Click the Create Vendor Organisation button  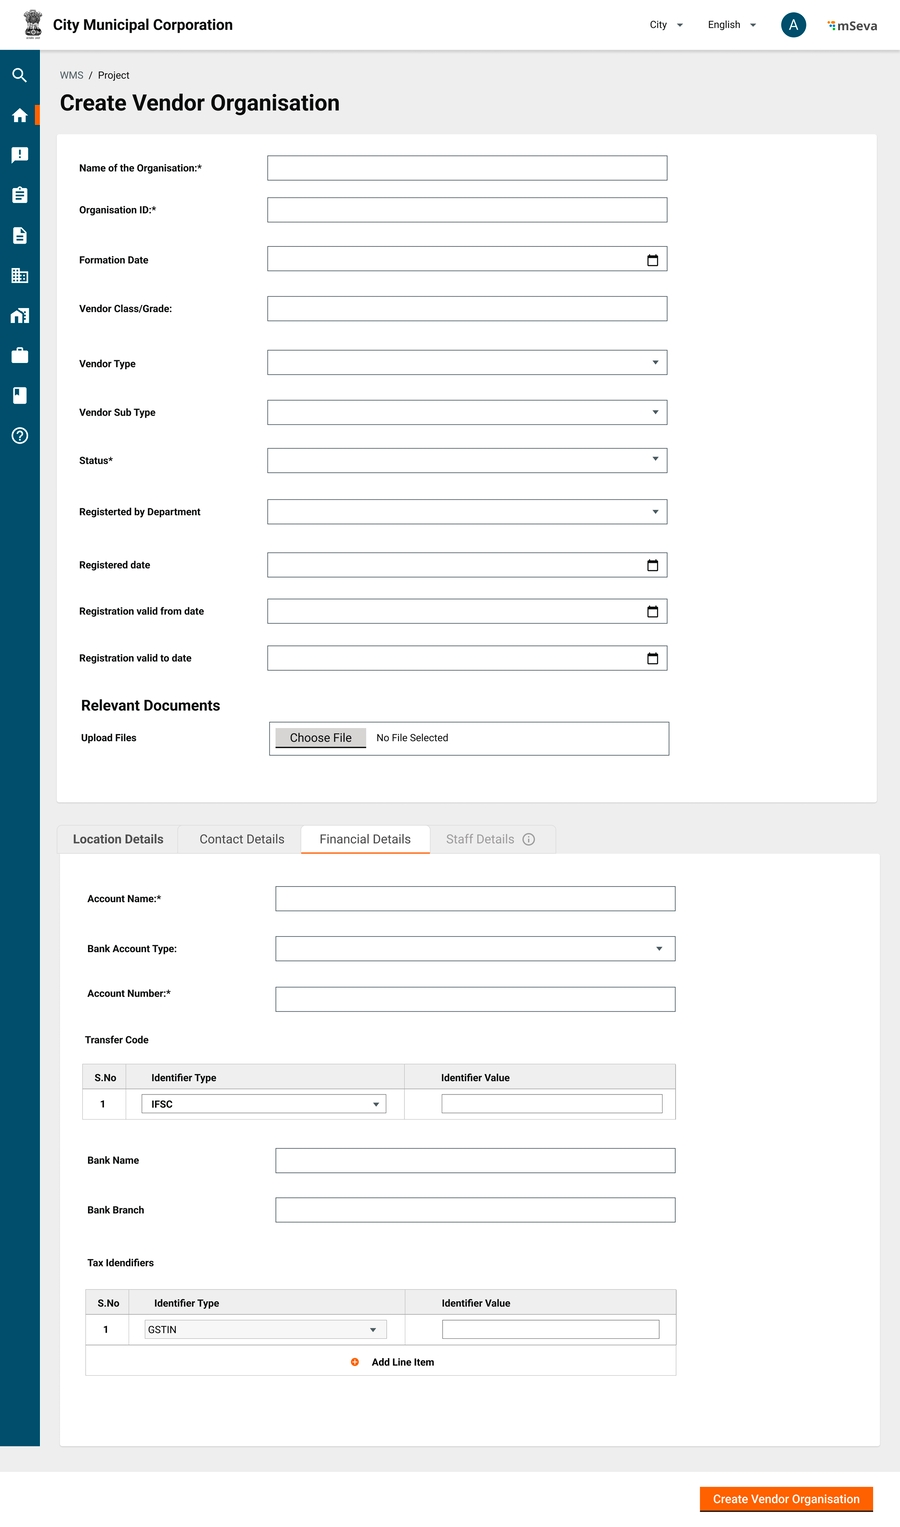coord(785,1499)
